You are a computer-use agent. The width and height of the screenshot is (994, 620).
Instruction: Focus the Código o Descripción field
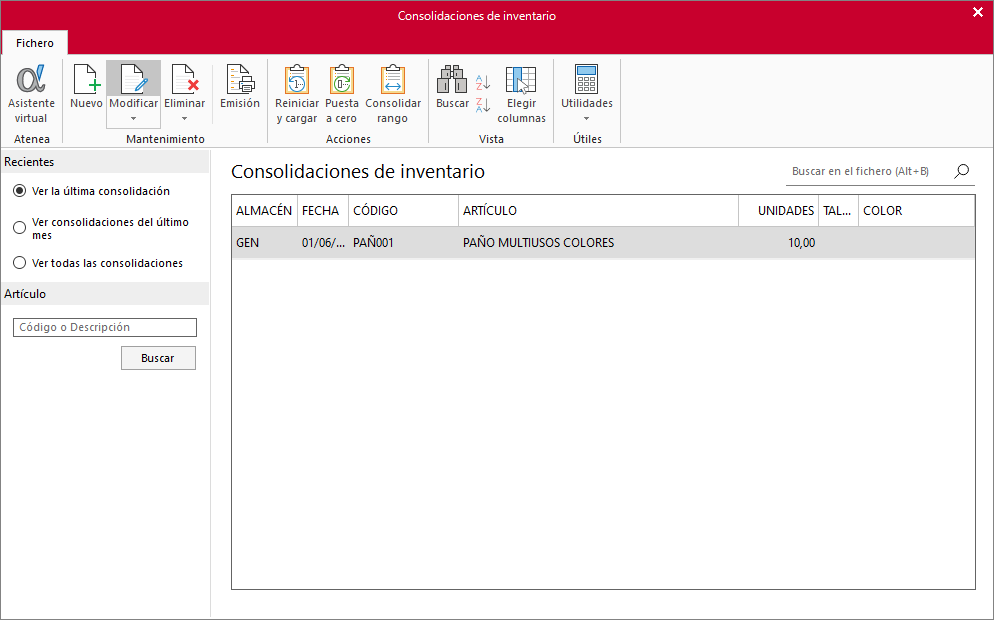[105, 327]
